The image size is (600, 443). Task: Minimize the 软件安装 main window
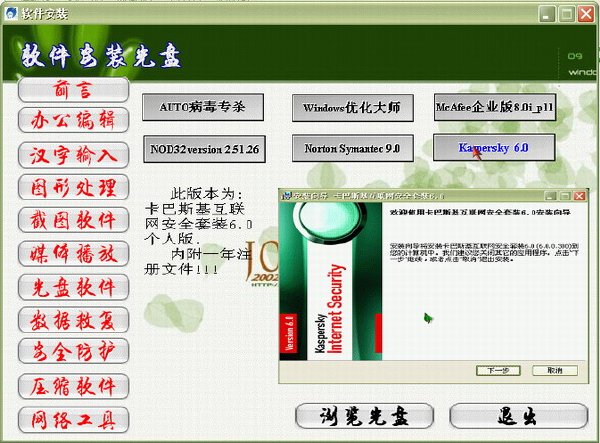pyautogui.click(x=547, y=14)
